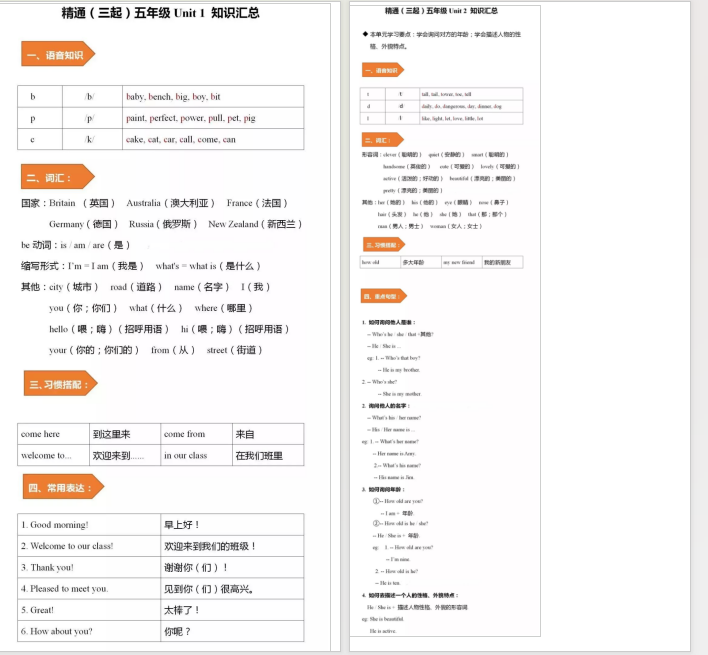
Task: Click the line 'be 动词: is / am / are'
Action: (76, 245)
